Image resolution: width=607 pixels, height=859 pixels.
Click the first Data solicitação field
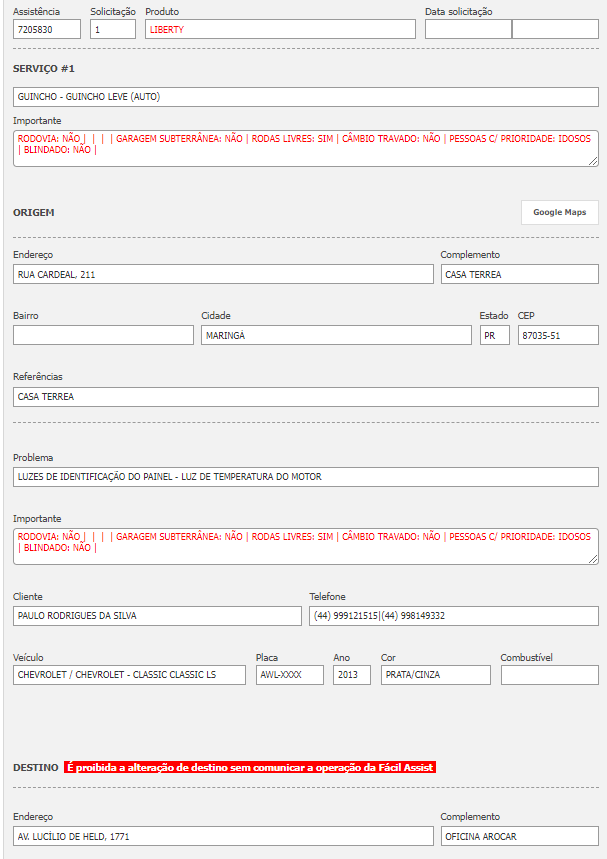click(467, 30)
